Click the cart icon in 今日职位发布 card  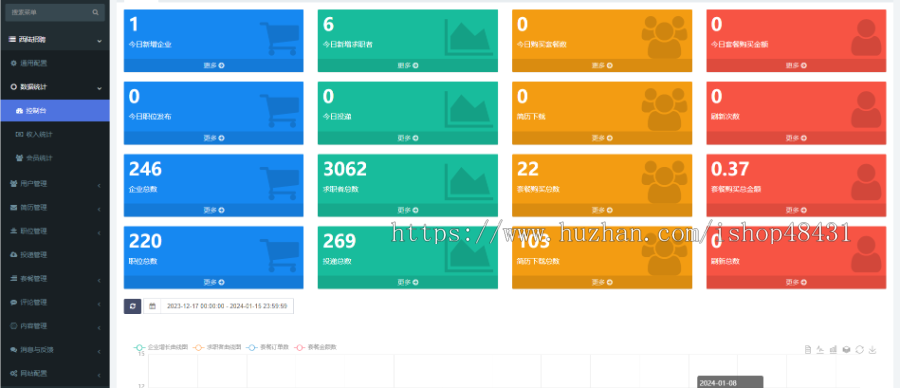[280, 111]
